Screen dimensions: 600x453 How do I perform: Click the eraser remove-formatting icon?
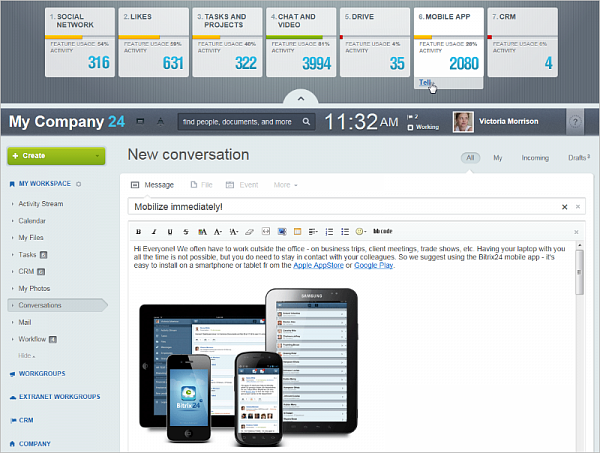(249, 231)
